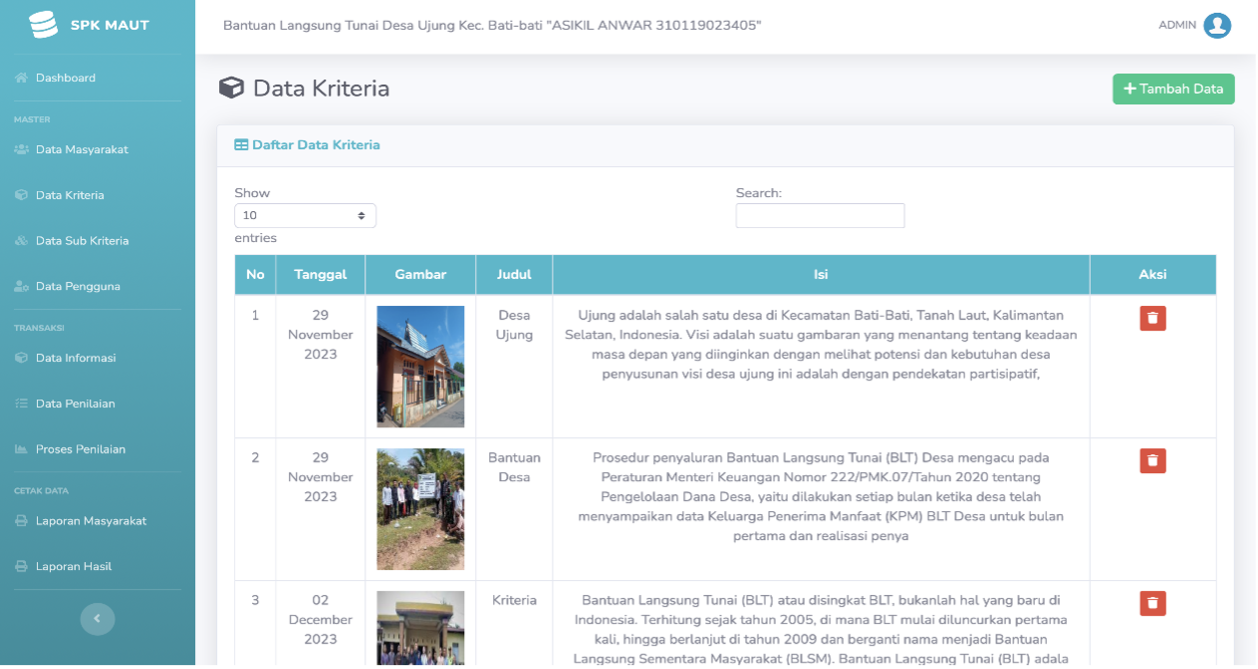1258x669 pixels.
Task: Click the SPK MAUT logo icon
Action: 43,25
